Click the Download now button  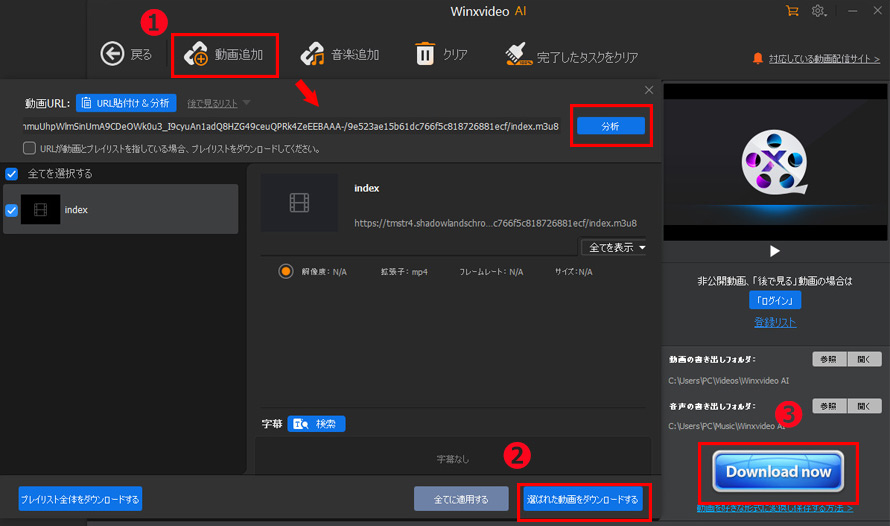778,471
